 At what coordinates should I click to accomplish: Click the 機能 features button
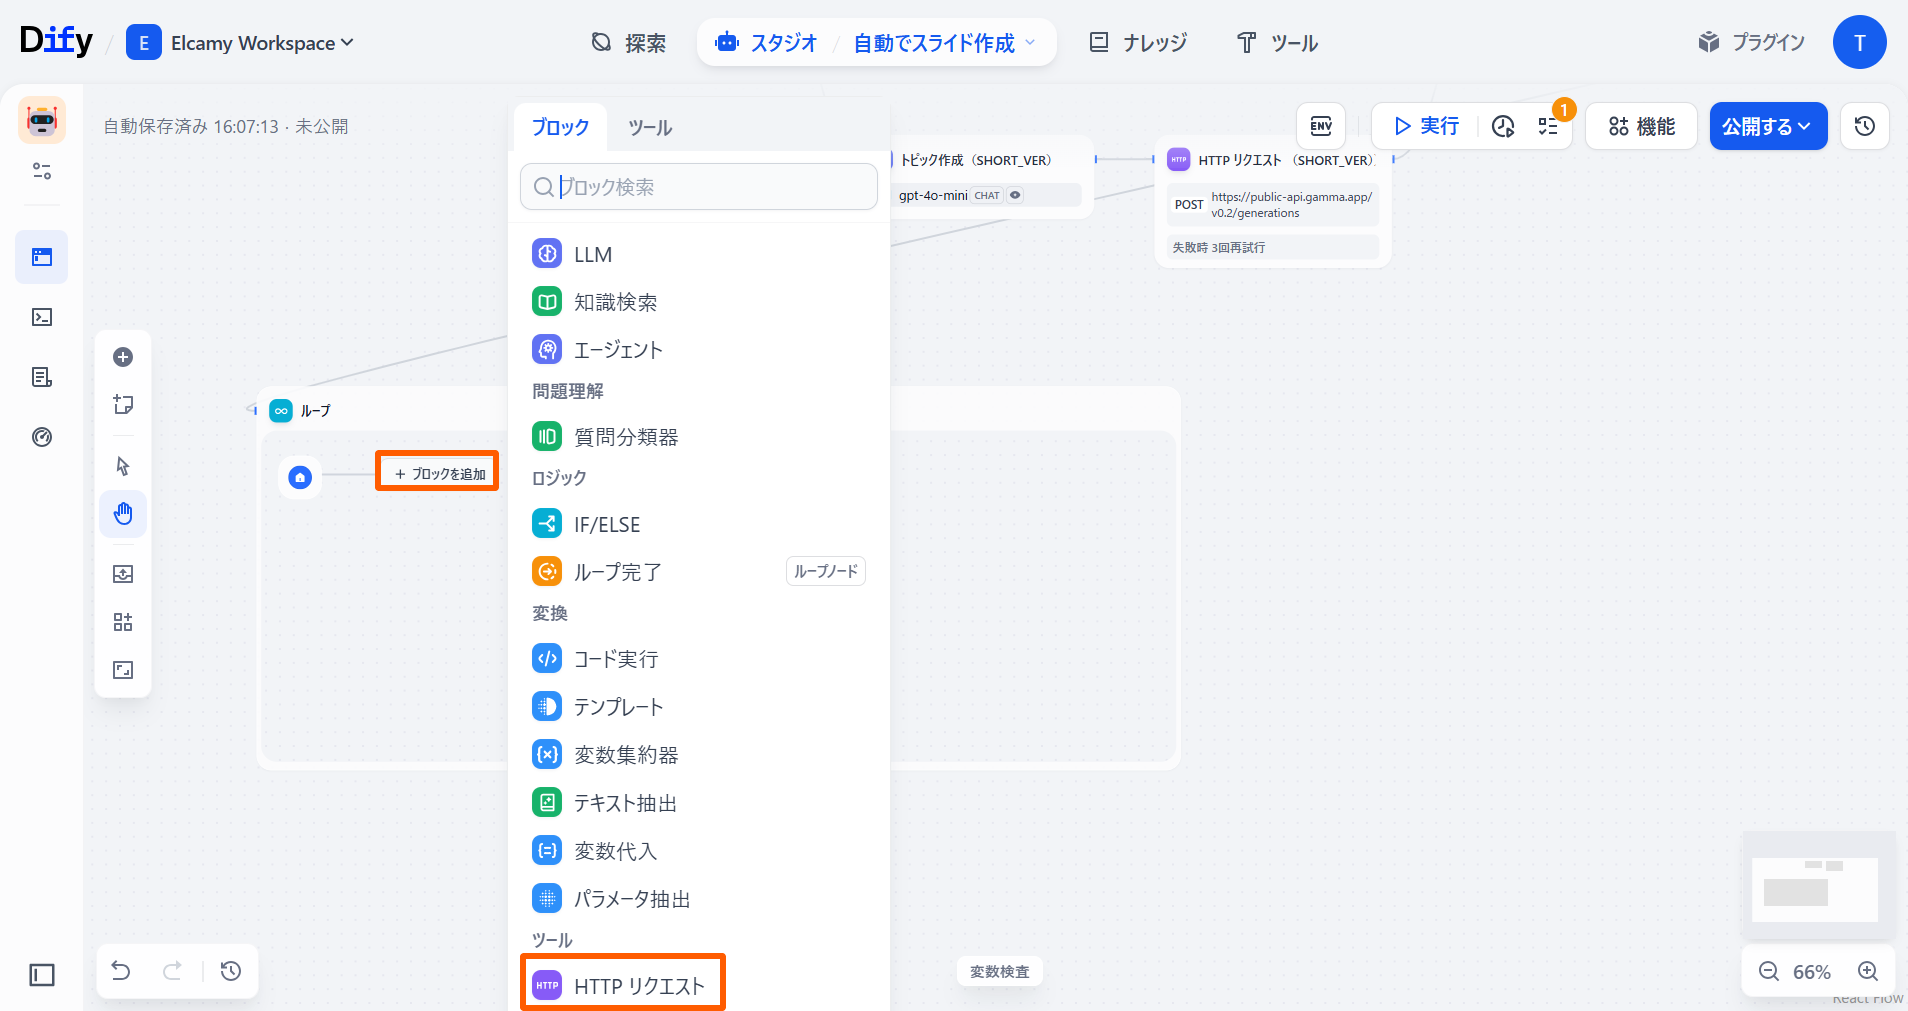coord(1641,126)
